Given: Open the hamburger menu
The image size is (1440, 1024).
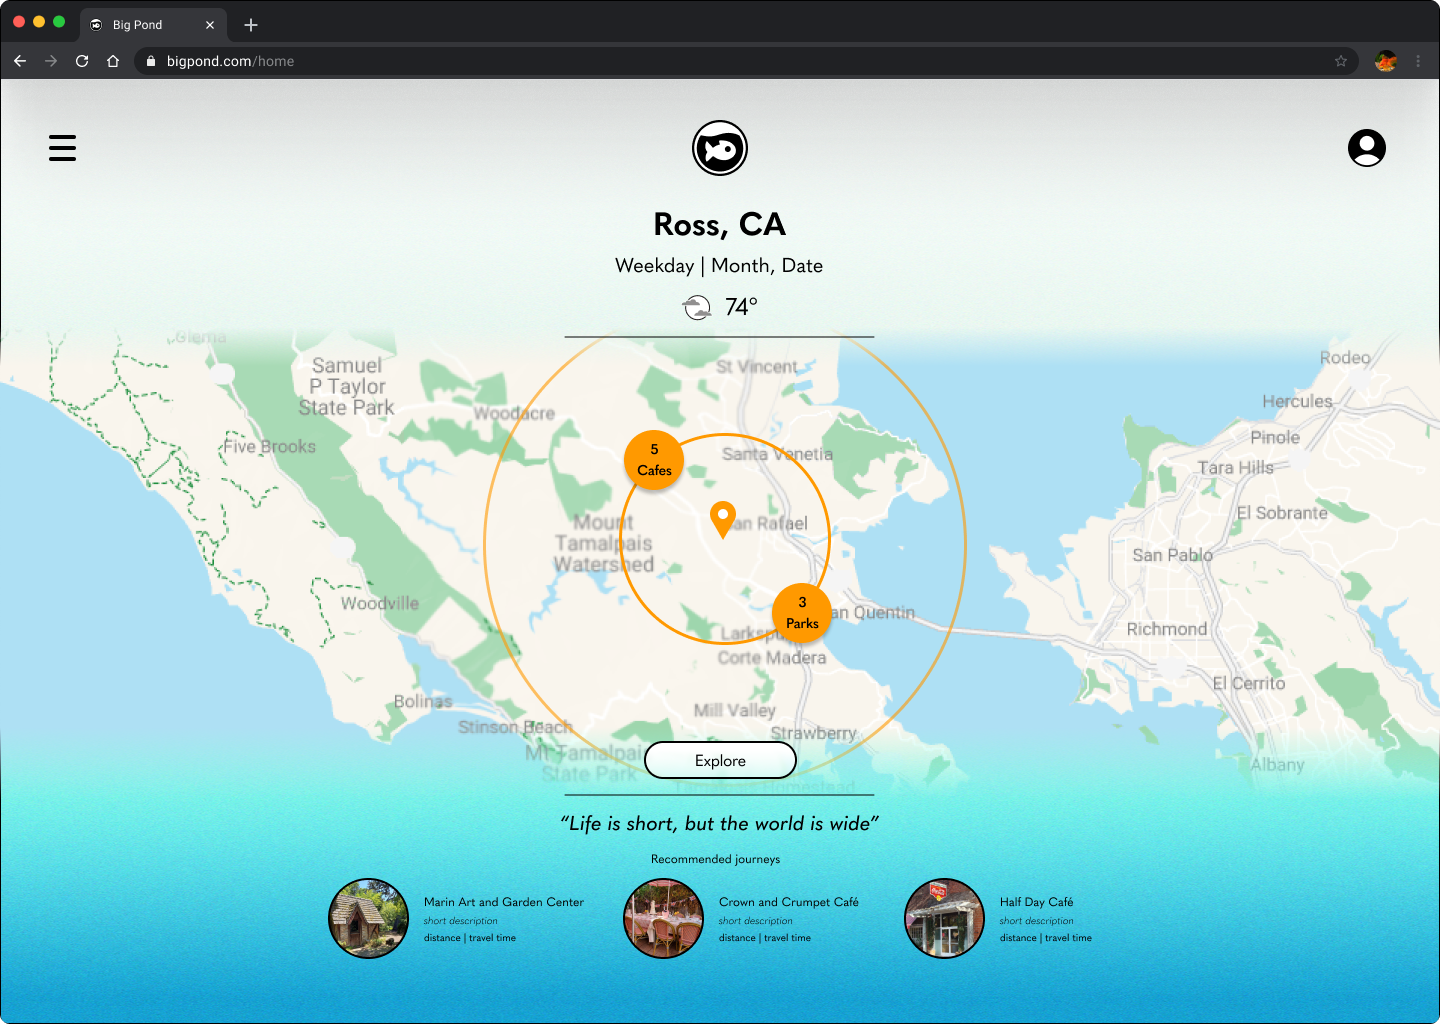Looking at the screenshot, I should point(62,148).
